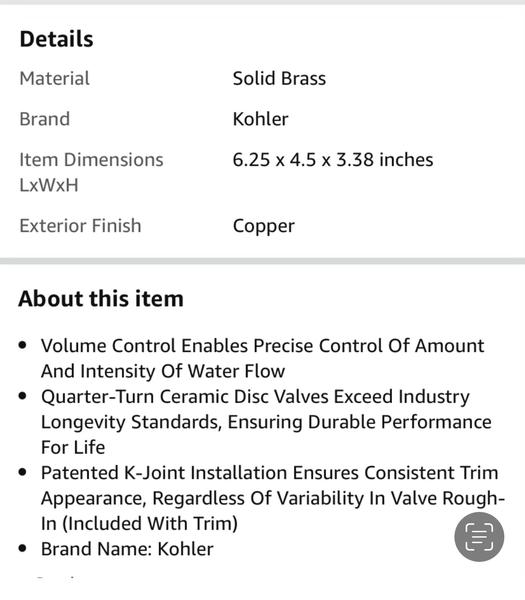
Task: Click the 'In (Included With Trim)' line
Action: pyautogui.click(x=139, y=523)
